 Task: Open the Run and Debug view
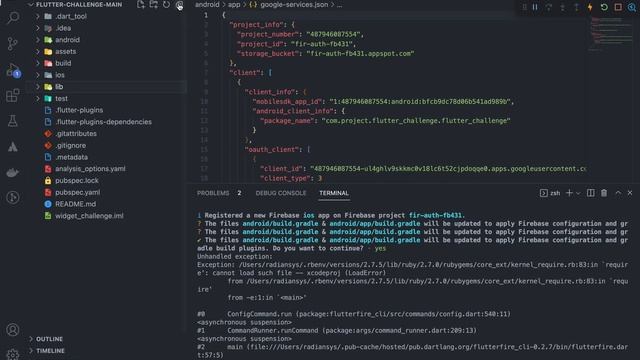(13, 70)
